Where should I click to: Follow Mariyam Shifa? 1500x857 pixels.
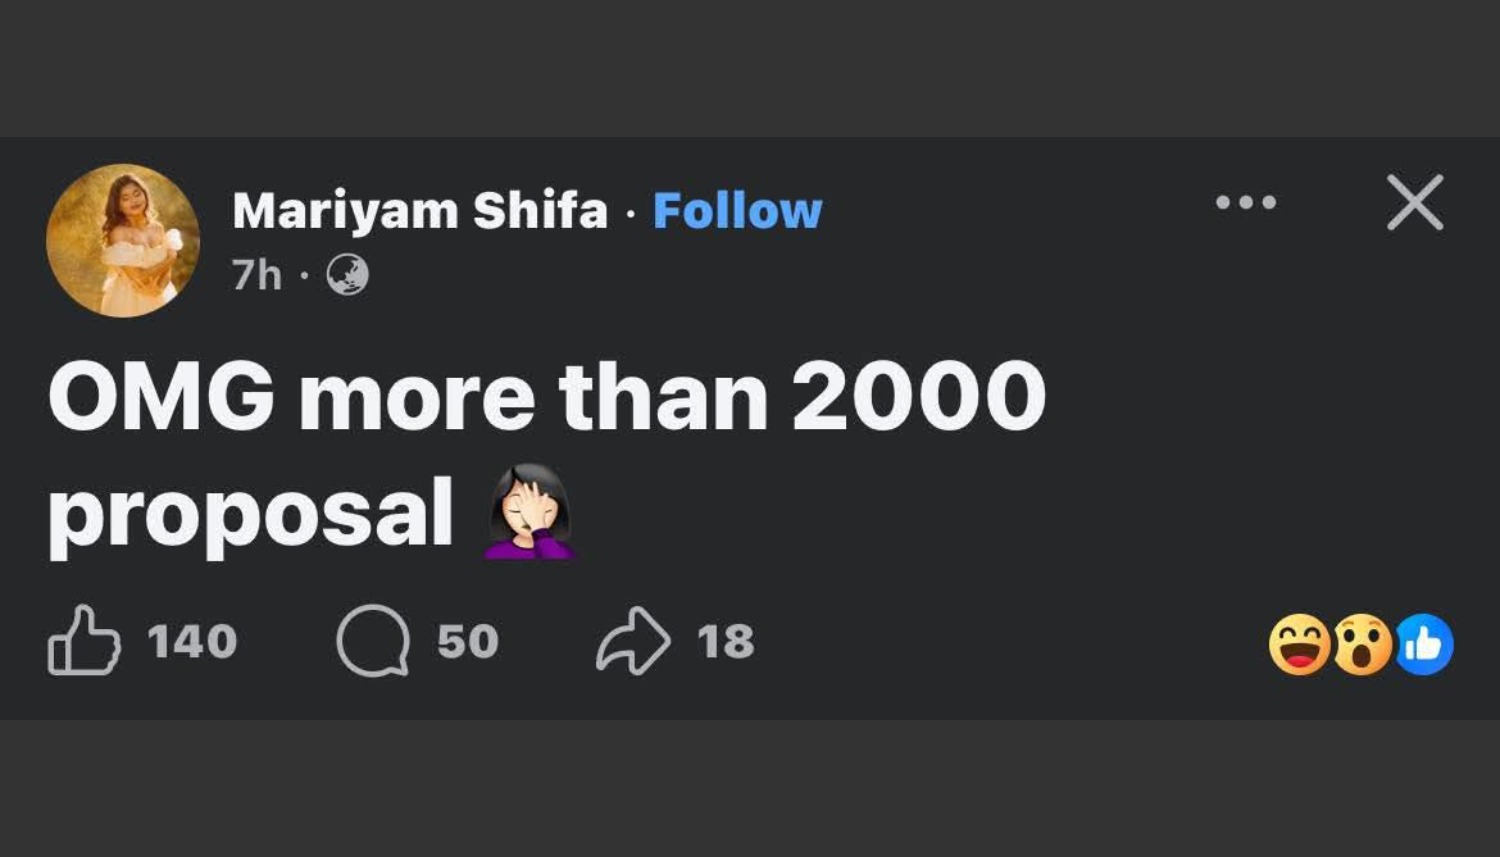(737, 211)
